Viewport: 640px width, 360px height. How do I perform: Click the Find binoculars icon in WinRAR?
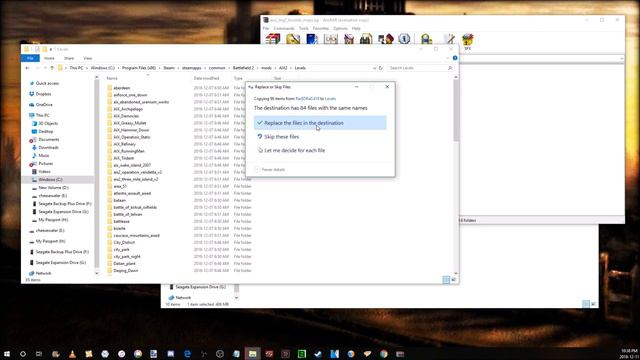[366, 39]
